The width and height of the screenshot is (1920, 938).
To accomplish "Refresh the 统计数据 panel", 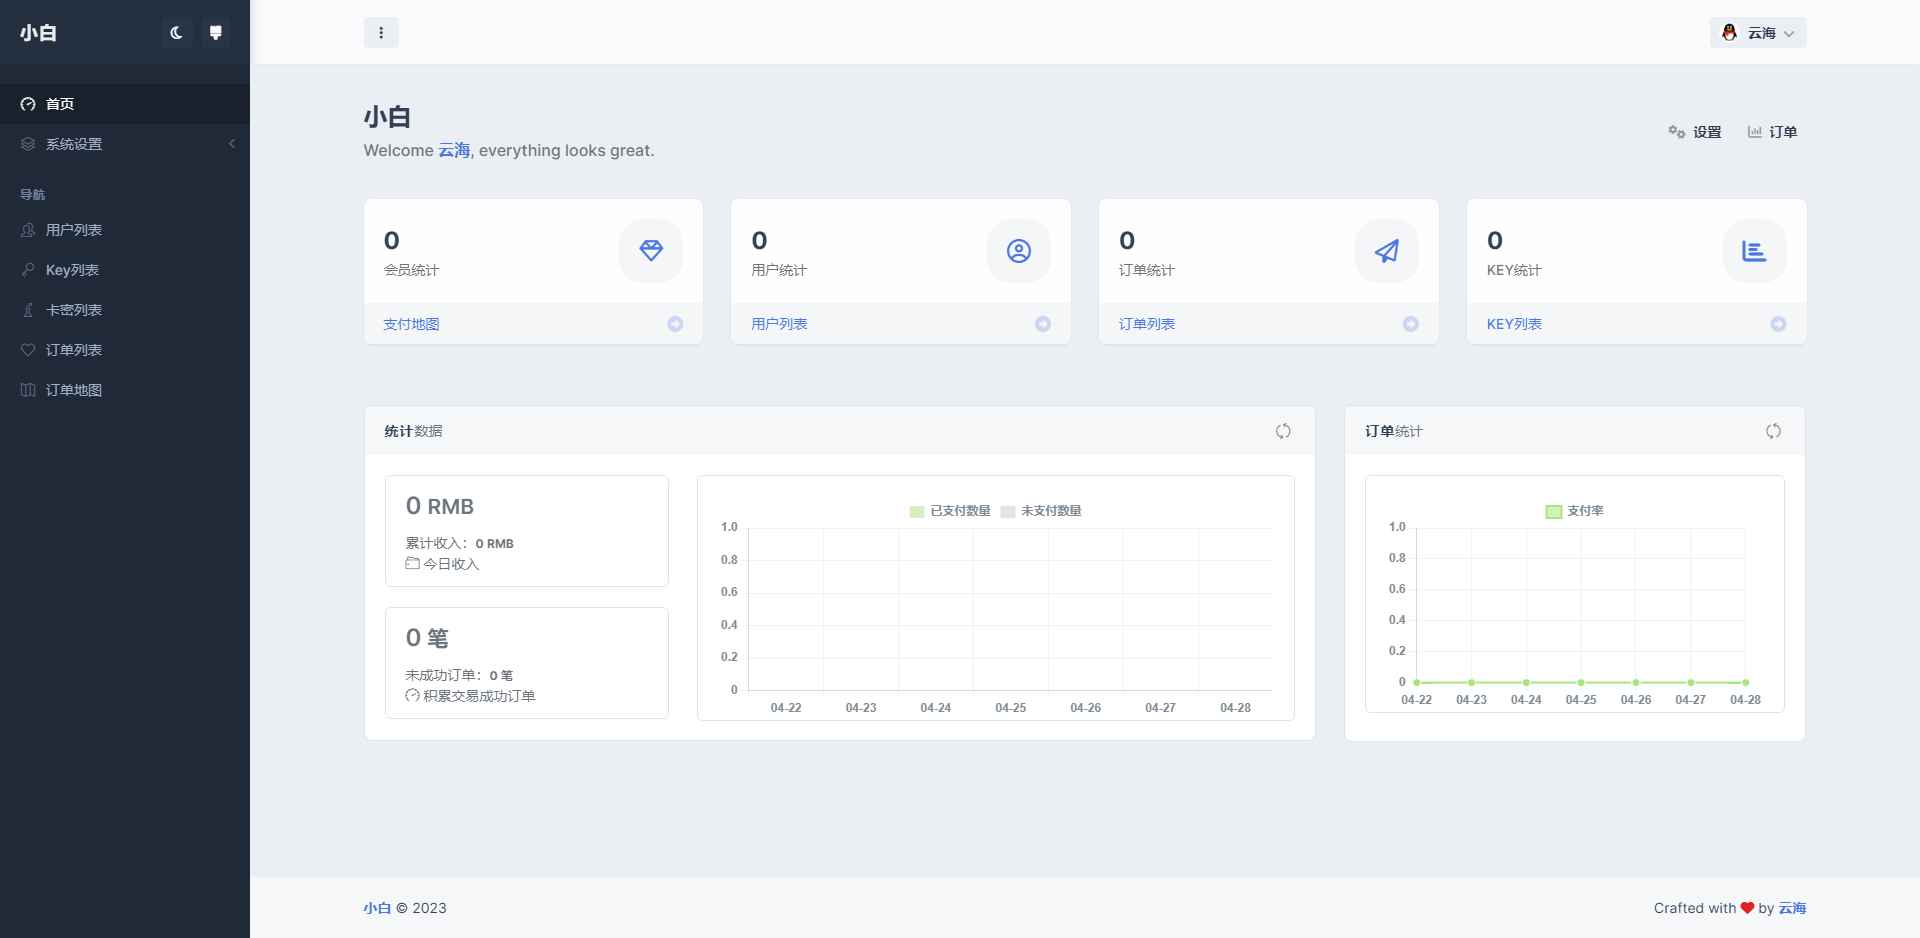I will [x=1283, y=431].
